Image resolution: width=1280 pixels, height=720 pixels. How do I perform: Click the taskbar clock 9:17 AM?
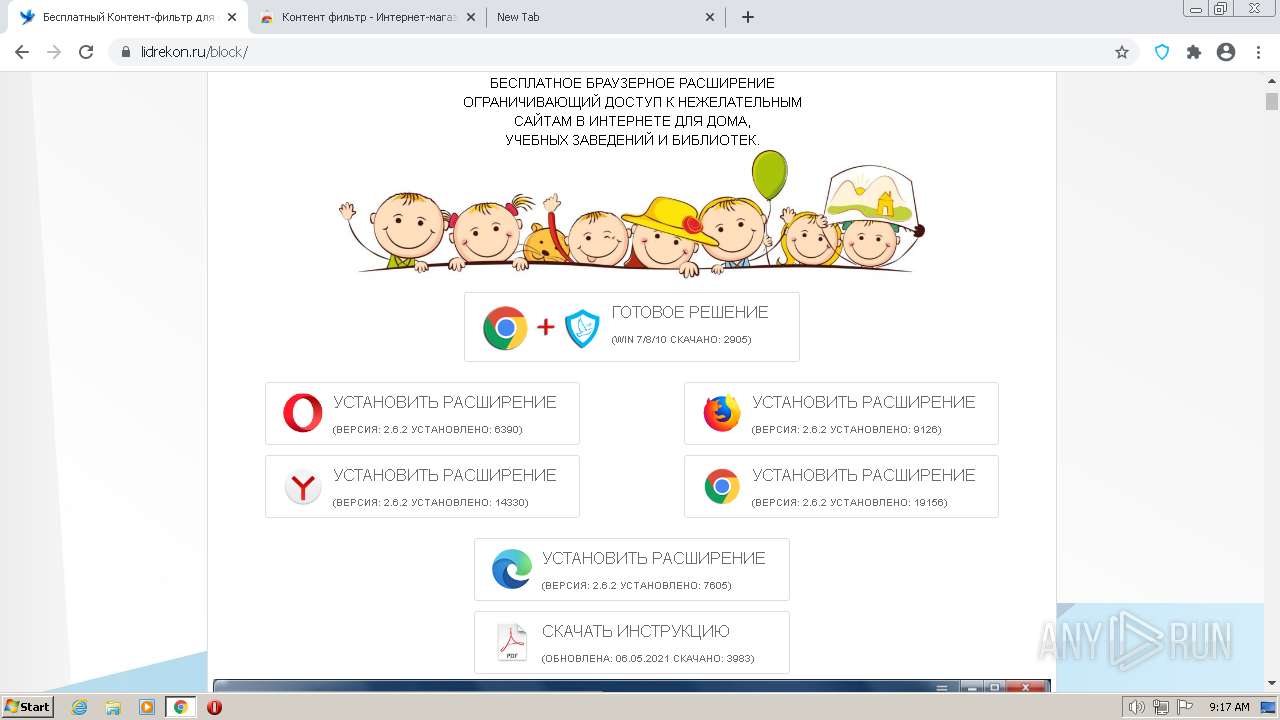(1229, 707)
